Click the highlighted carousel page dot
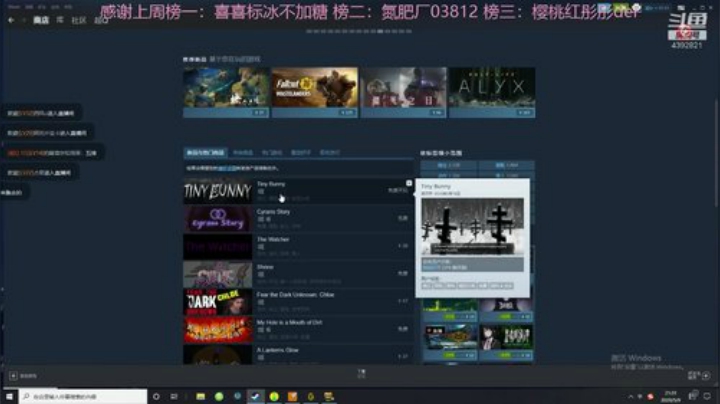720x404 pixels. click(380, 32)
